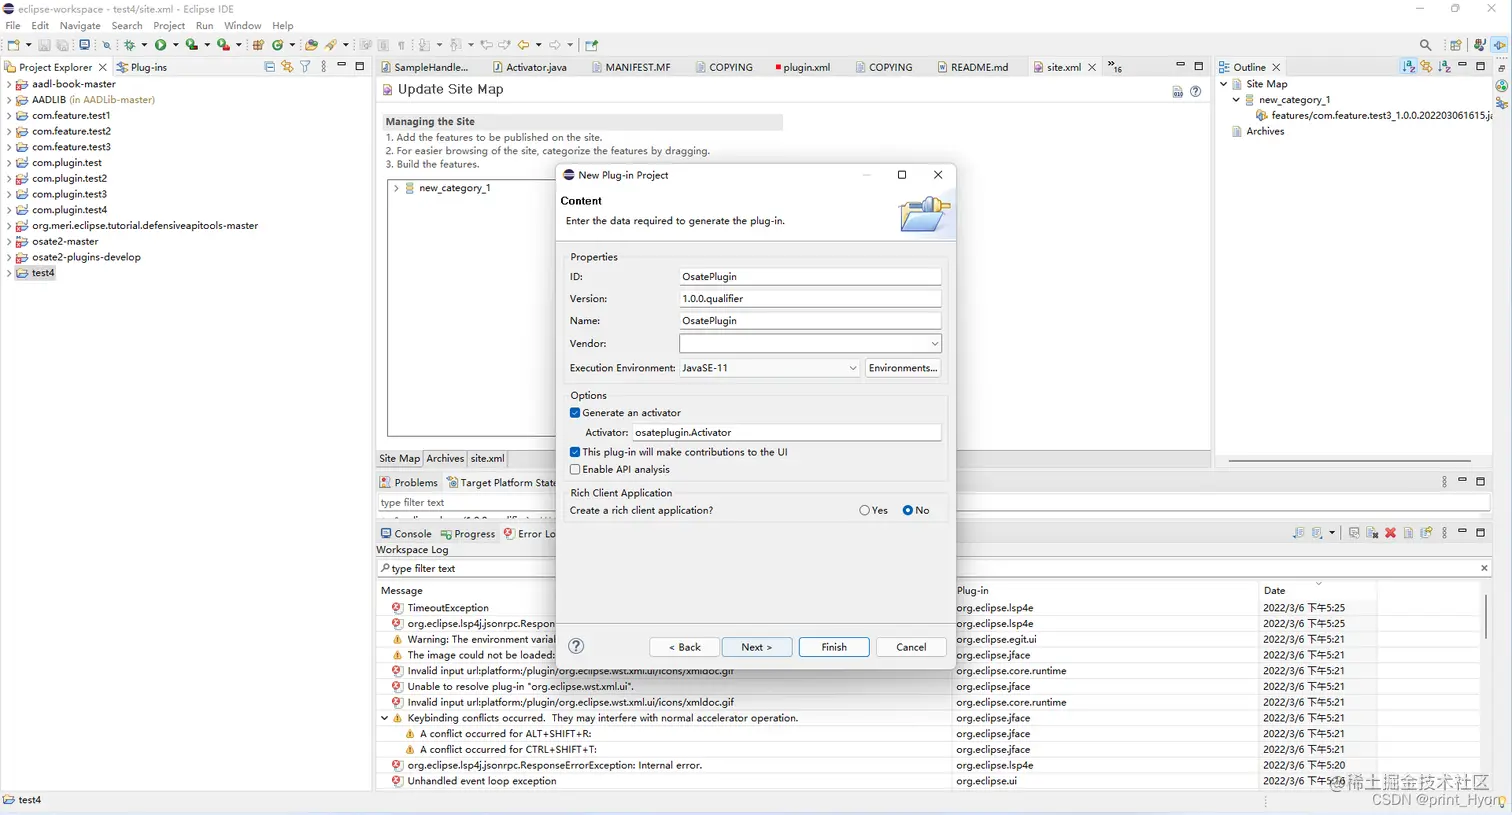Viewport: 1512px width, 815px height.
Task: Click the help icon in Update Site Map header
Action: click(1195, 91)
